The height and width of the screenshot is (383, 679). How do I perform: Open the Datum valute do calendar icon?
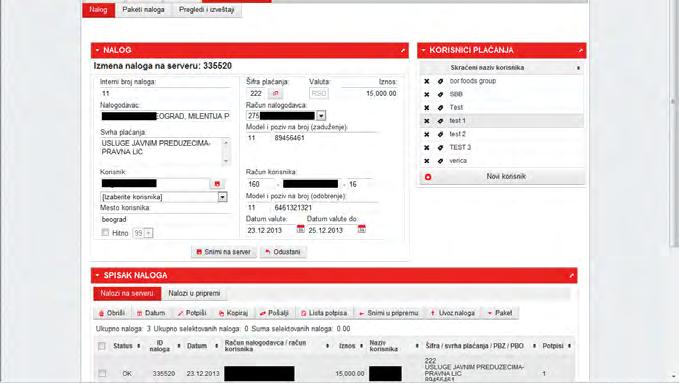tap(362, 229)
